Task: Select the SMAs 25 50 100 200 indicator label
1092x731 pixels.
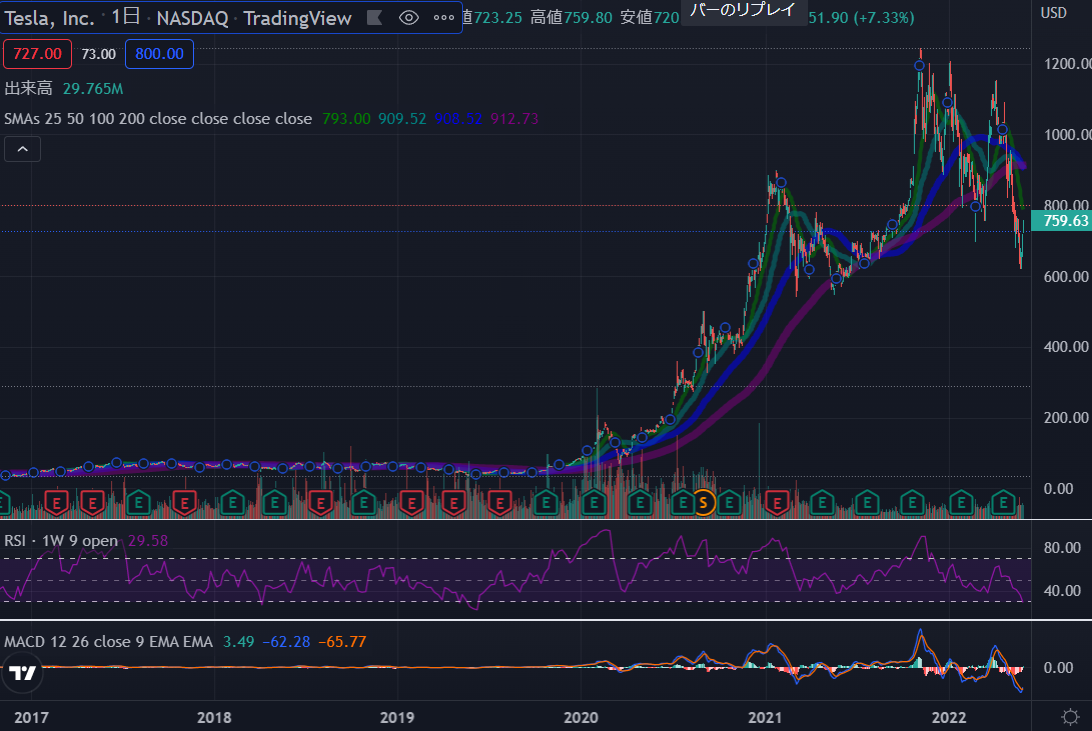Action: [x=158, y=118]
